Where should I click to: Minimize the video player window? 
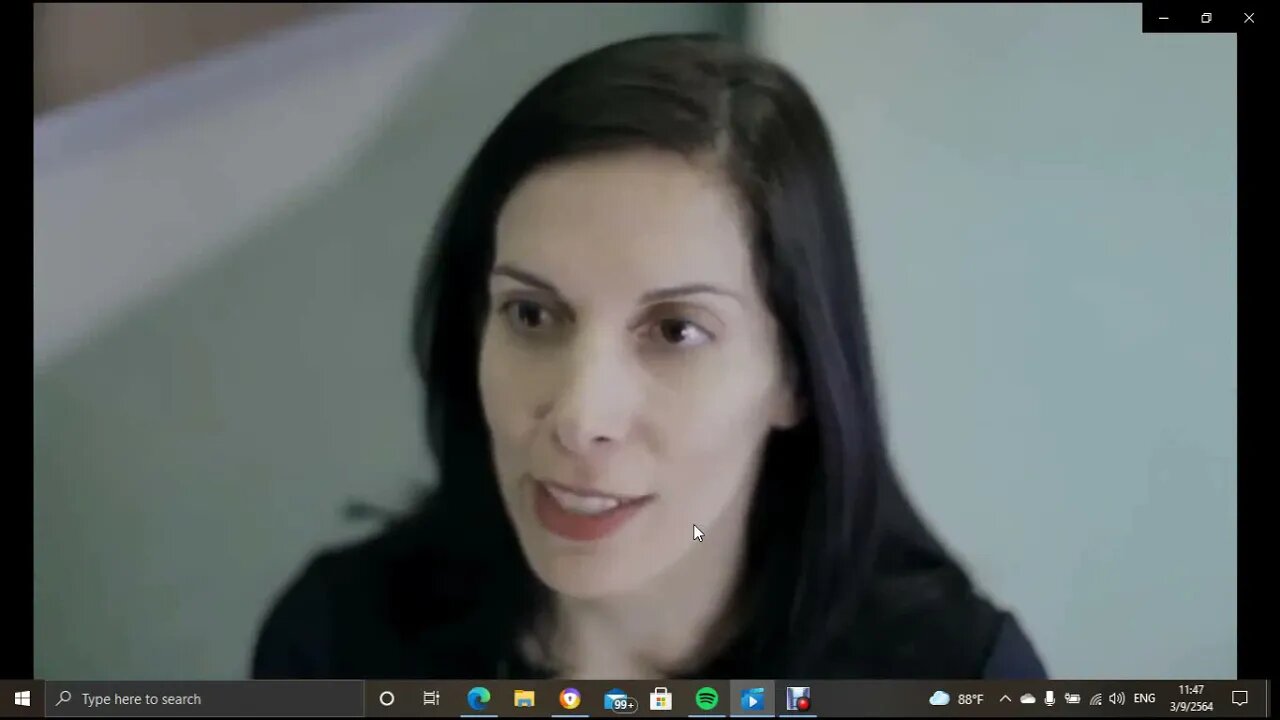[x=1163, y=18]
